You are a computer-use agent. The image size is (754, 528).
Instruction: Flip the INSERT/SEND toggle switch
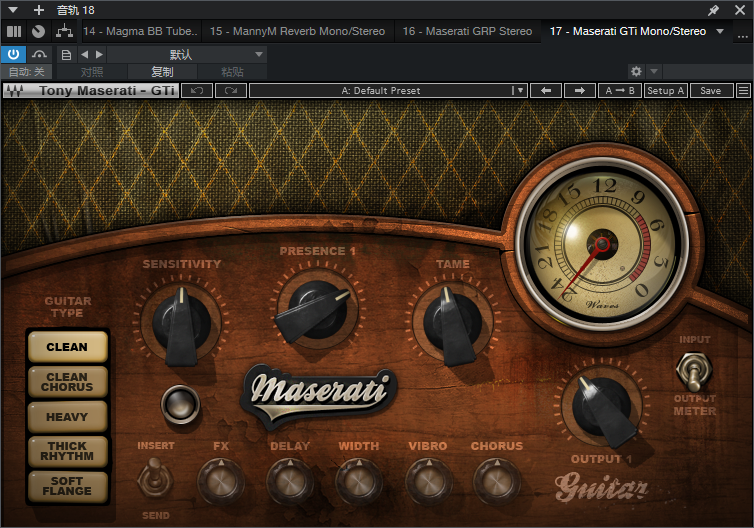tap(154, 478)
